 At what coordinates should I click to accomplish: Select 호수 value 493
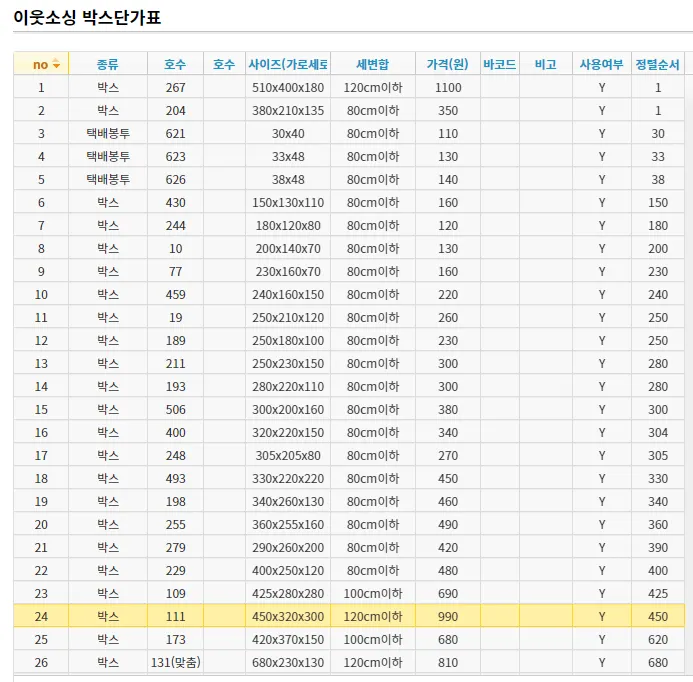point(175,478)
